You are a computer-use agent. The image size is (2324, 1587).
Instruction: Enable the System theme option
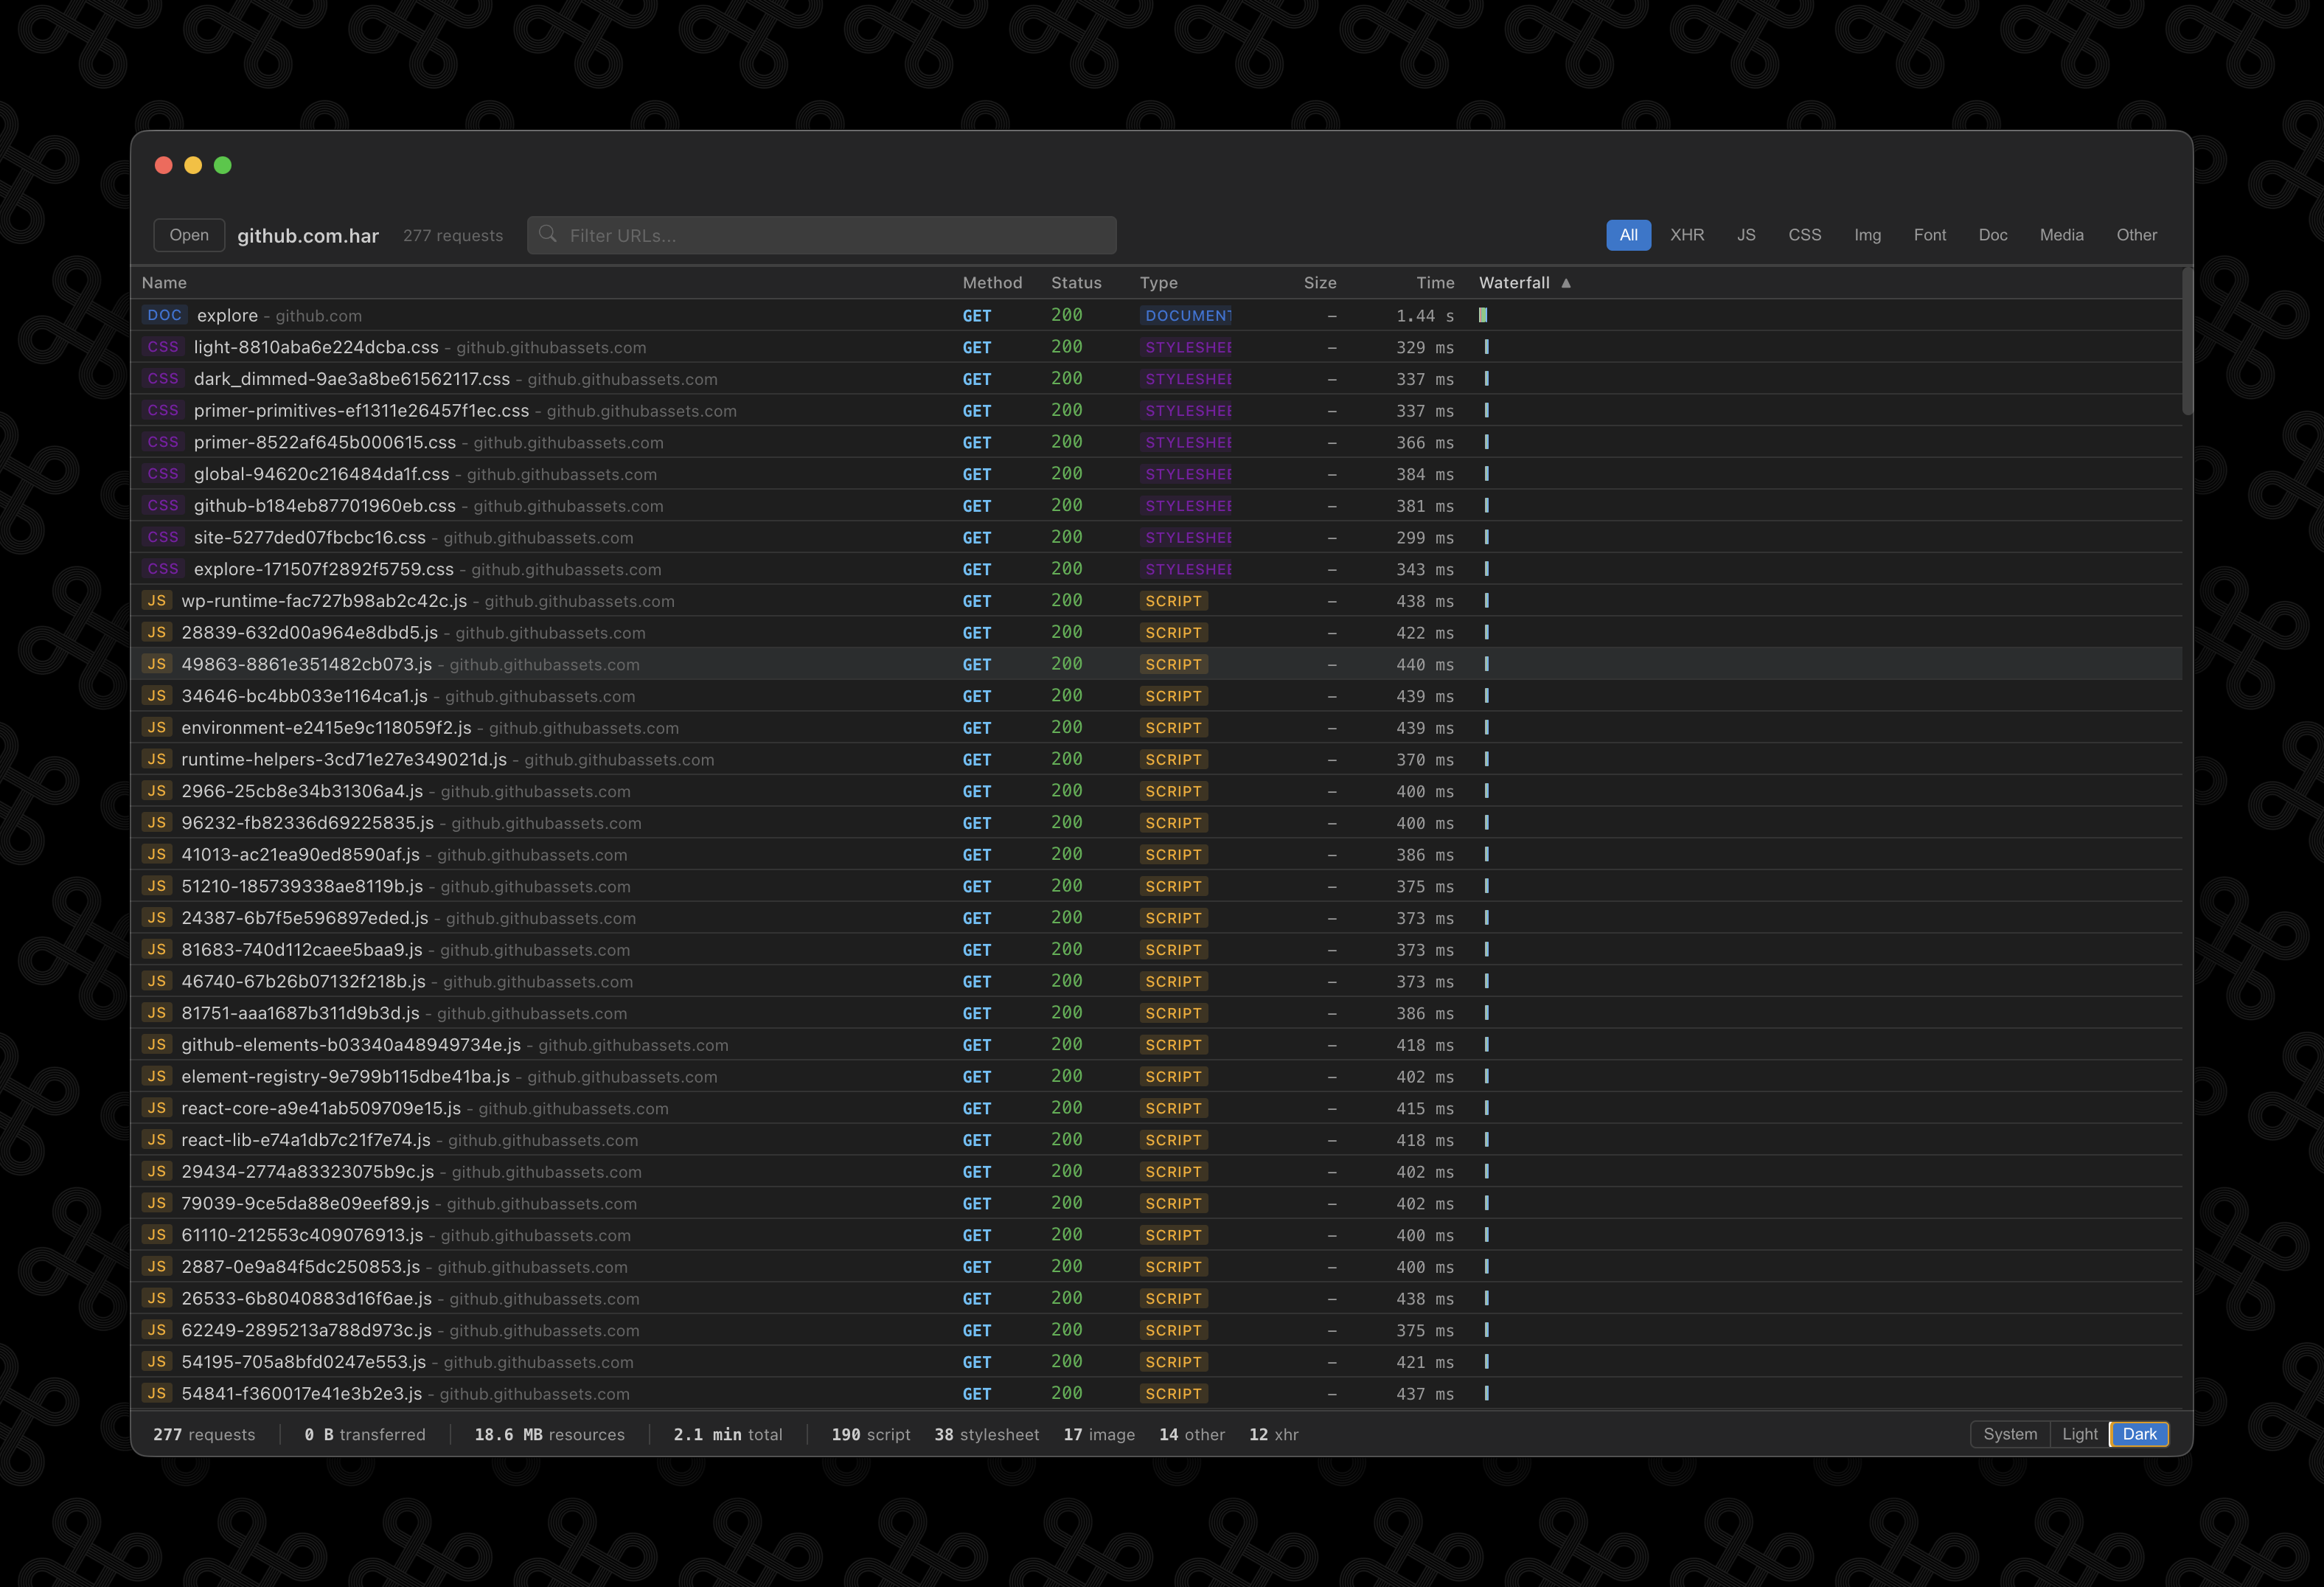pyautogui.click(x=2010, y=1434)
